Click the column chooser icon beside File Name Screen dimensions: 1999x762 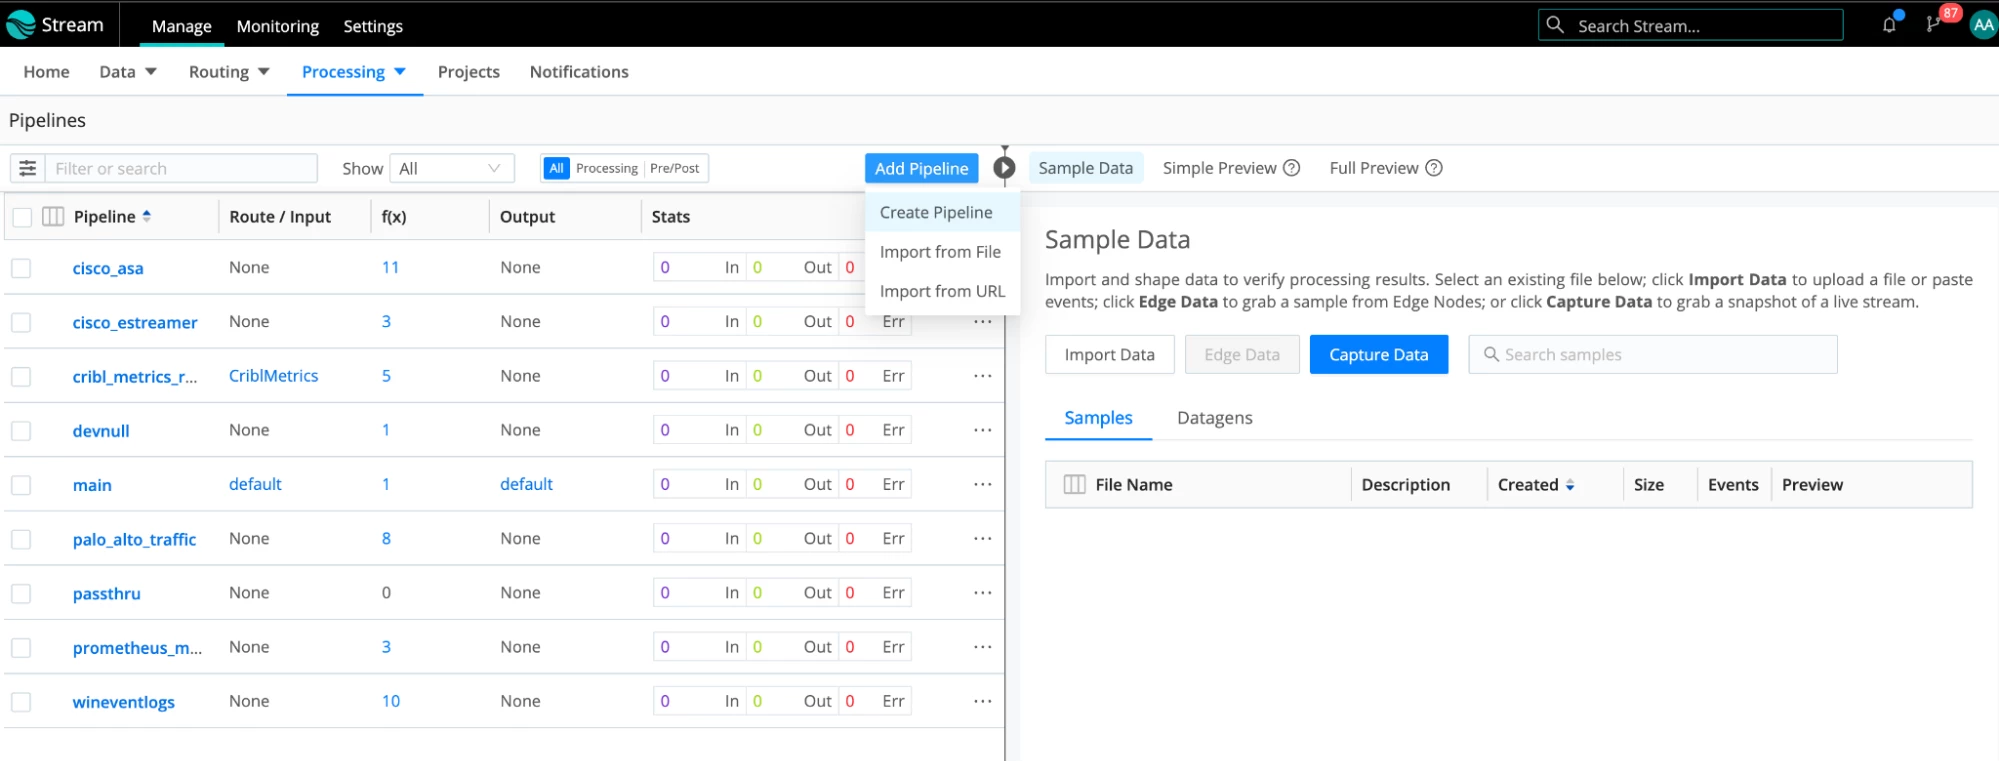click(1074, 485)
